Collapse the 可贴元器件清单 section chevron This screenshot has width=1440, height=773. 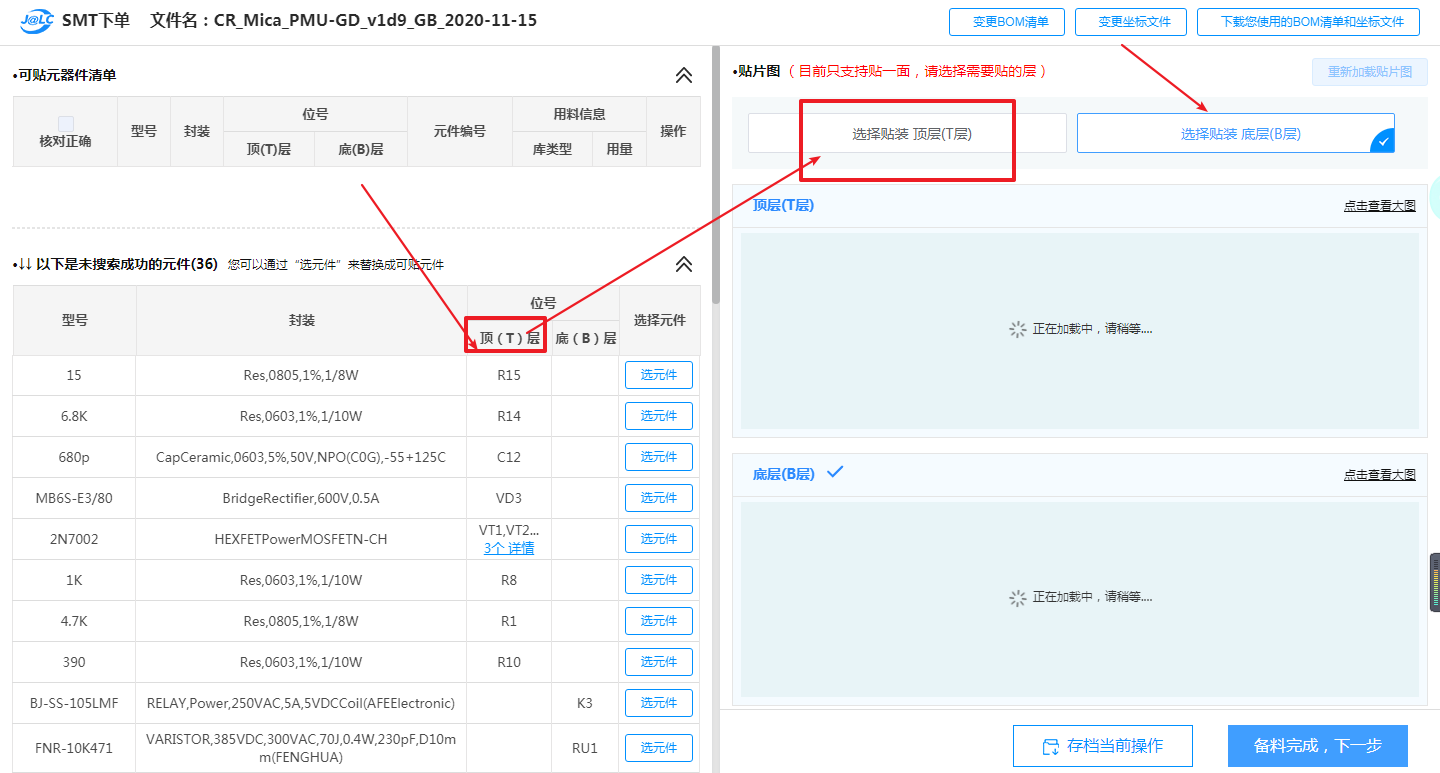tap(684, 75)
